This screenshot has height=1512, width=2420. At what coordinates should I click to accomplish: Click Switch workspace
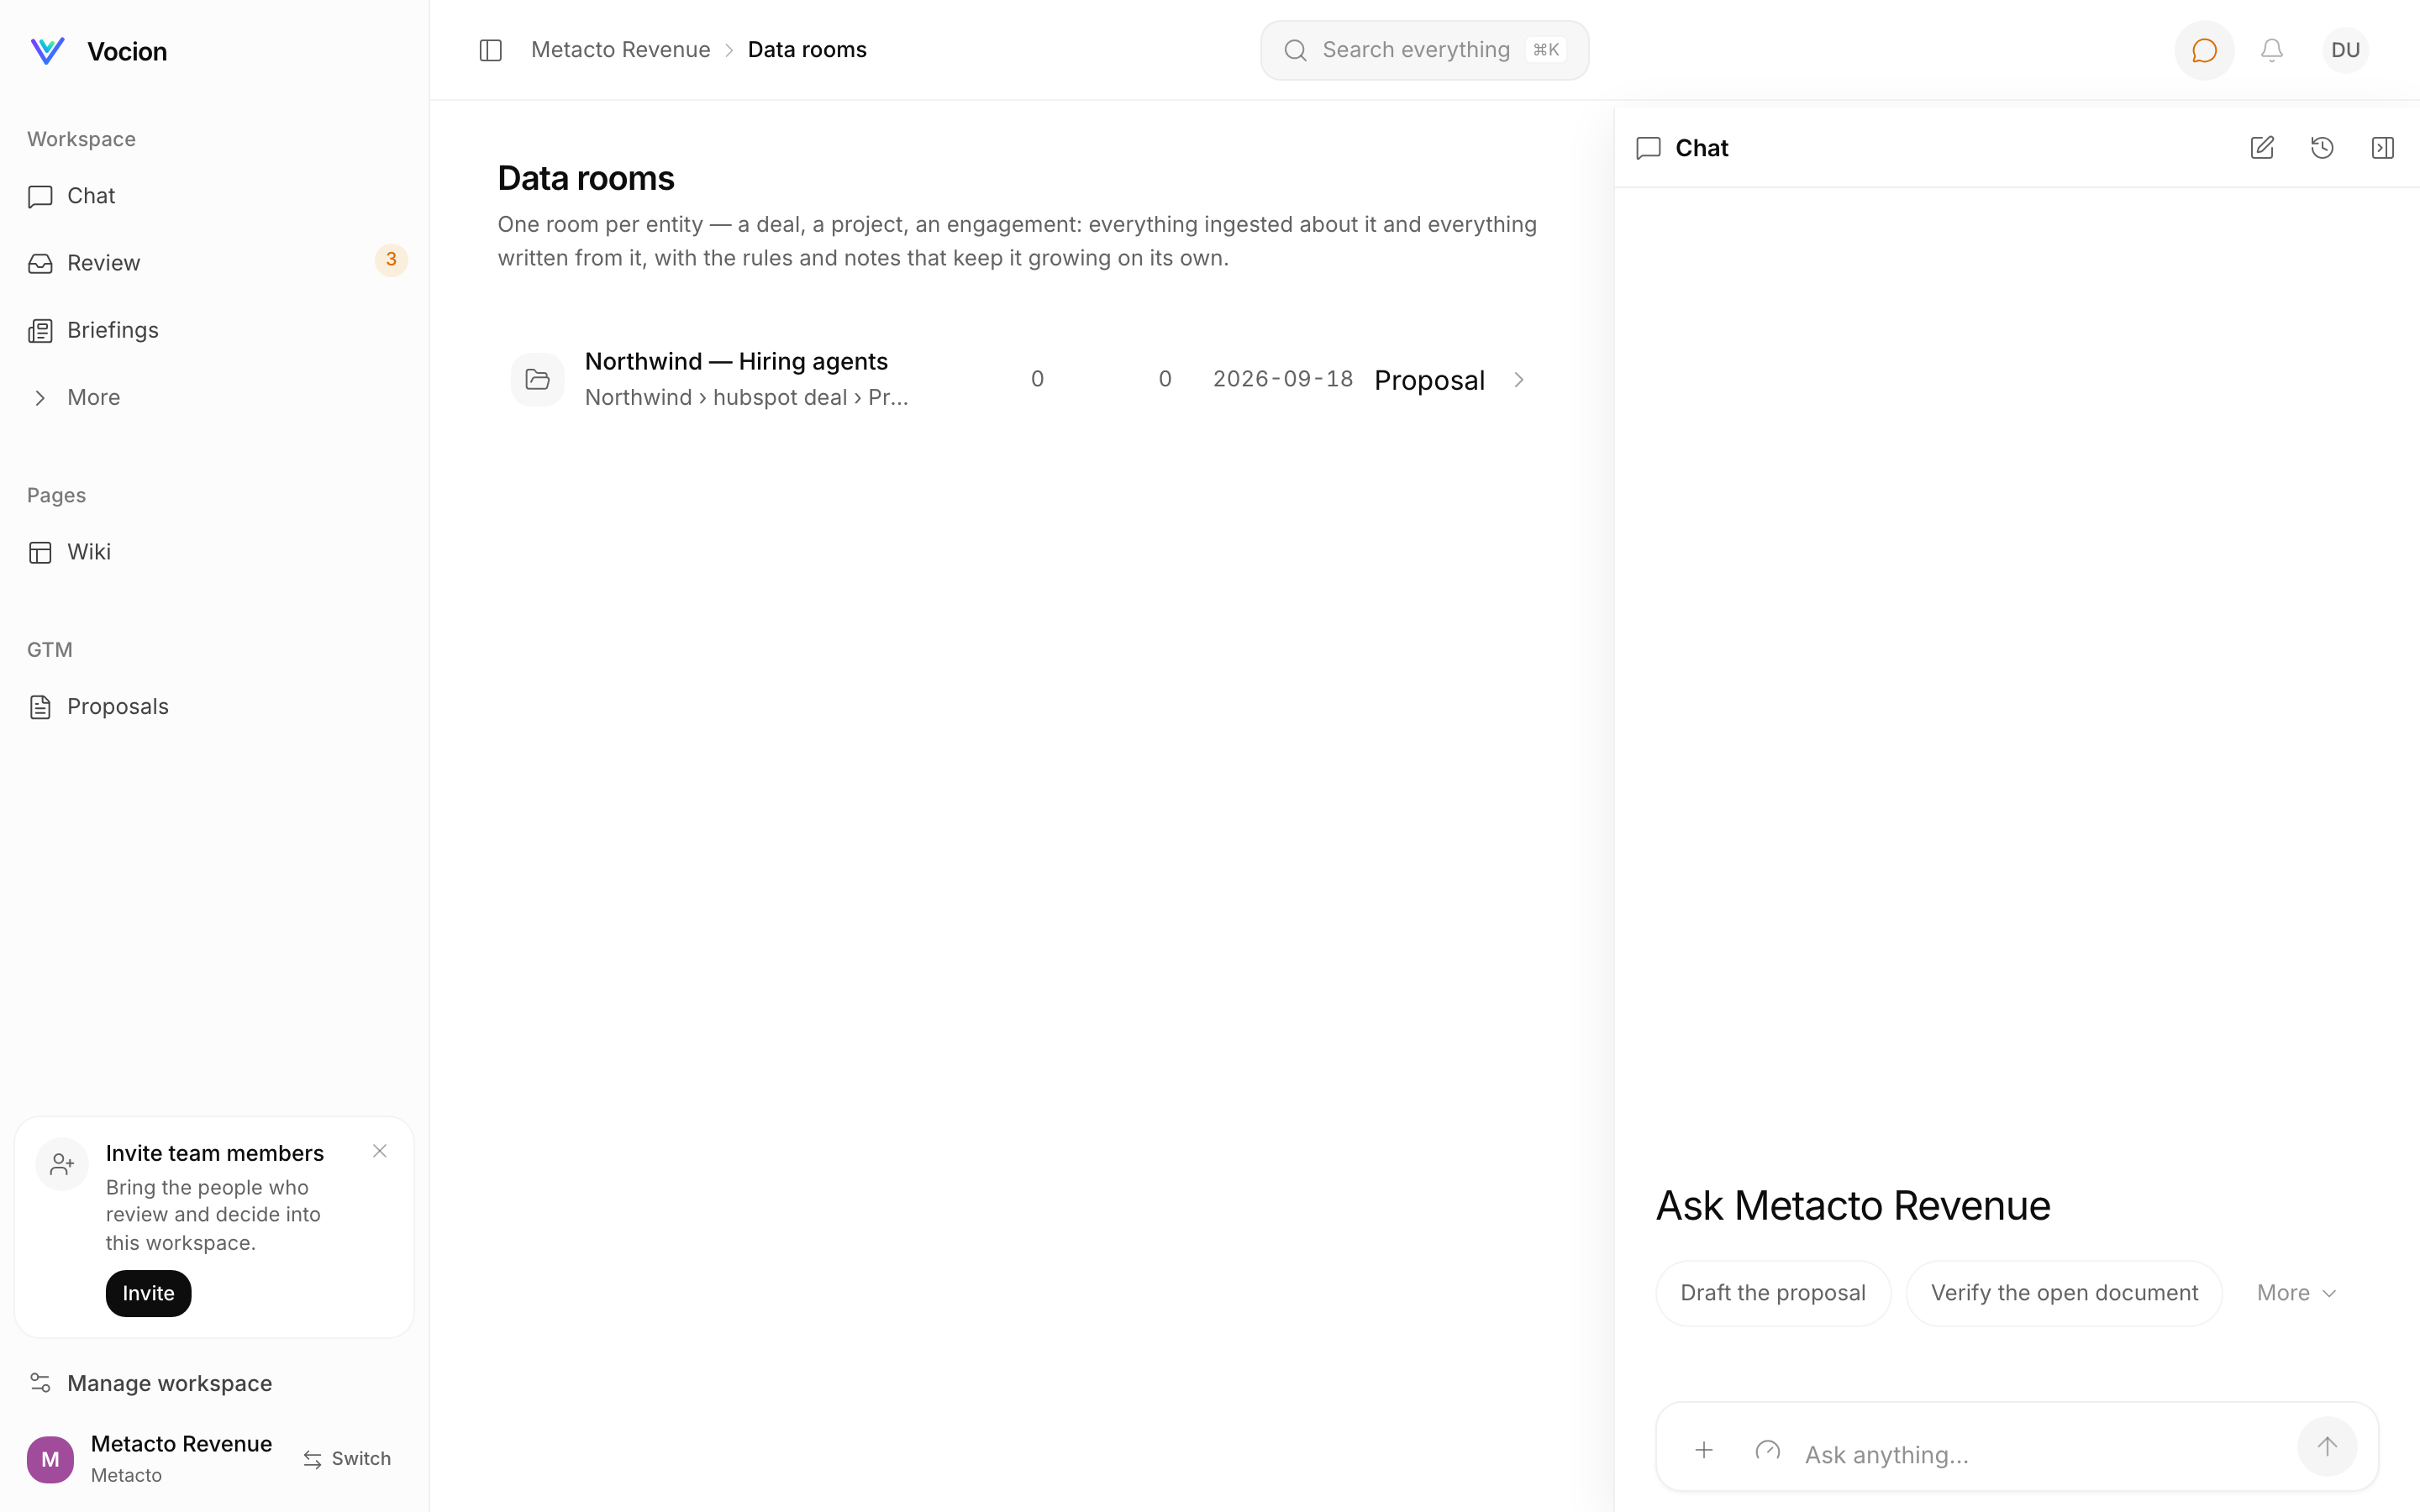pyautogui.click(x=347, y=1459)
